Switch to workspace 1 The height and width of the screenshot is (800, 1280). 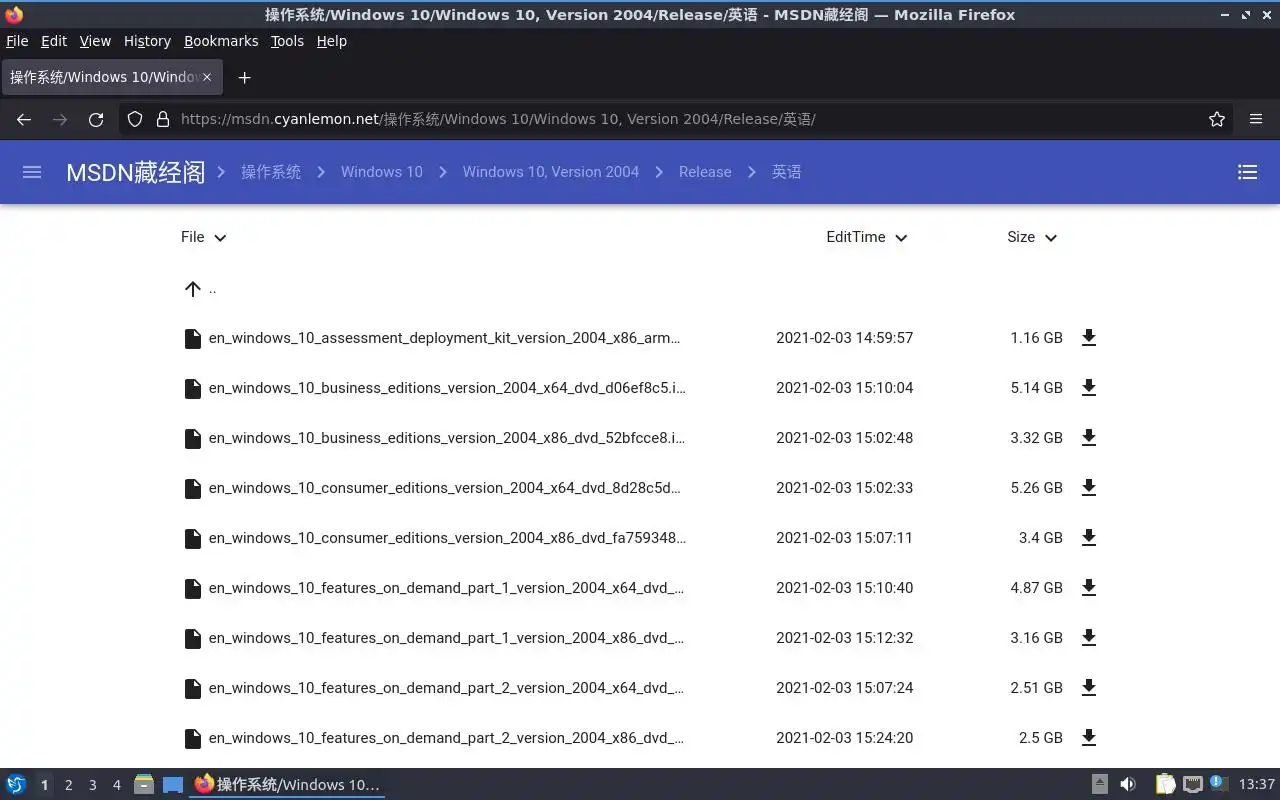(x=44, y=785)
